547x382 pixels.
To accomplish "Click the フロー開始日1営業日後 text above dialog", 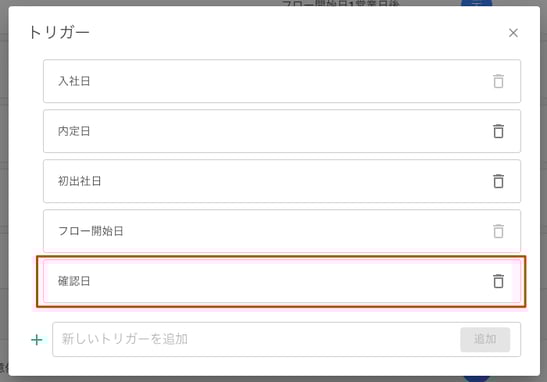I will pyautogui.click(x=340, y=3).
